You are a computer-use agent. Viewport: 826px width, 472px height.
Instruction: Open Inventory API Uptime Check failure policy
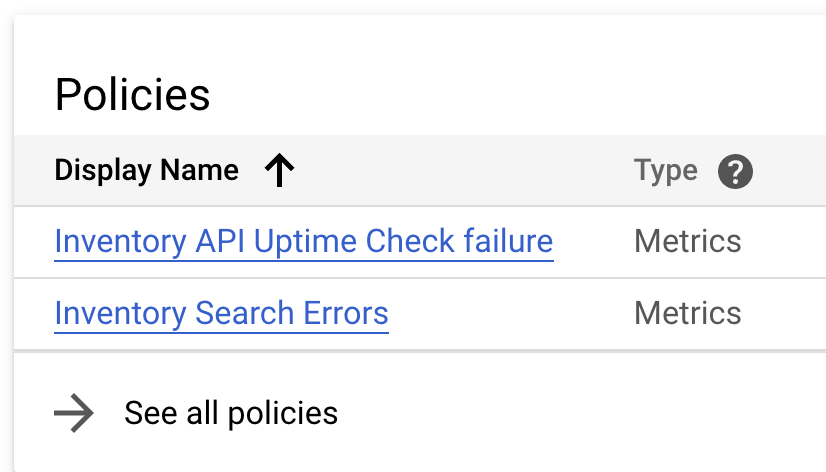(x=303, y=241)
